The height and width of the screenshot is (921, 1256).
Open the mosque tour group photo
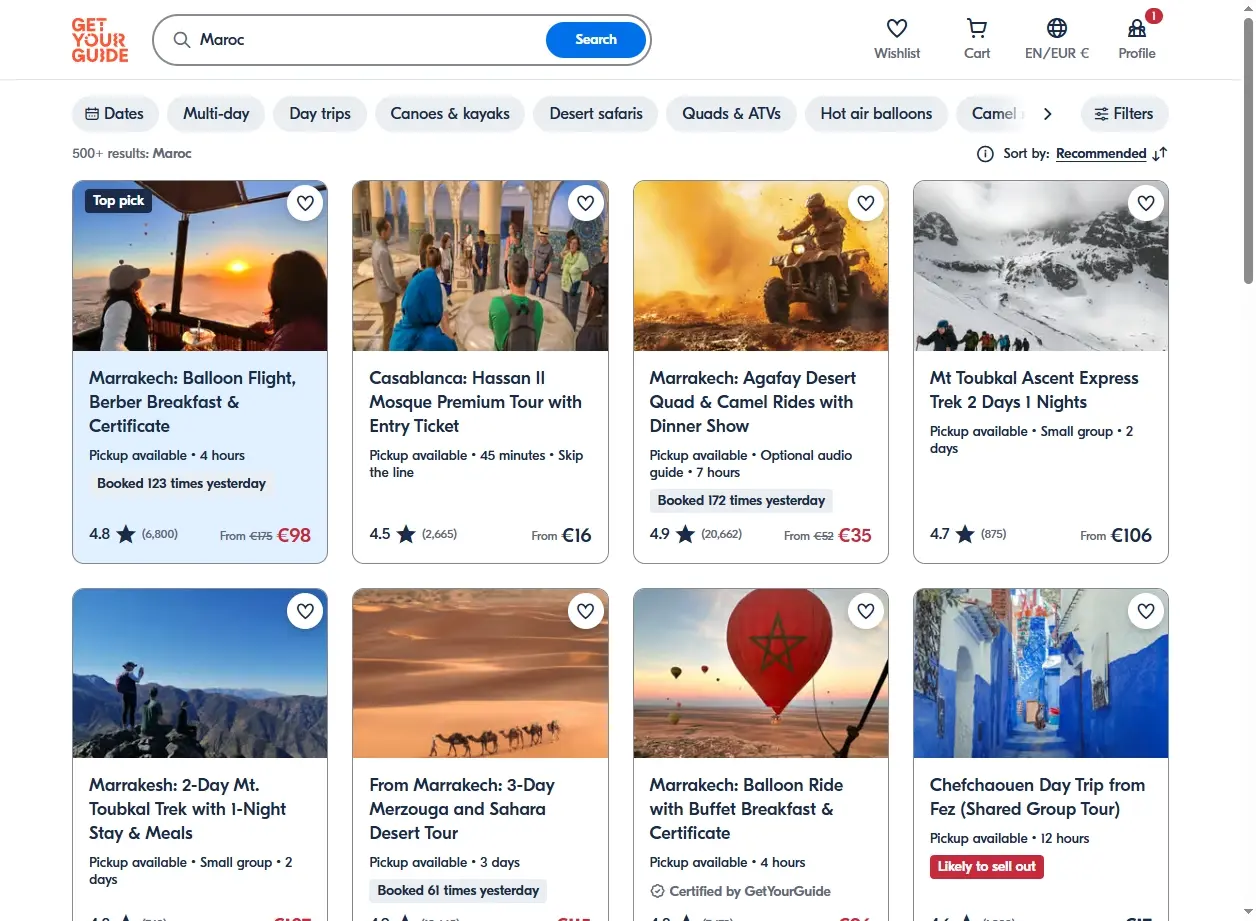coord(480,266)
